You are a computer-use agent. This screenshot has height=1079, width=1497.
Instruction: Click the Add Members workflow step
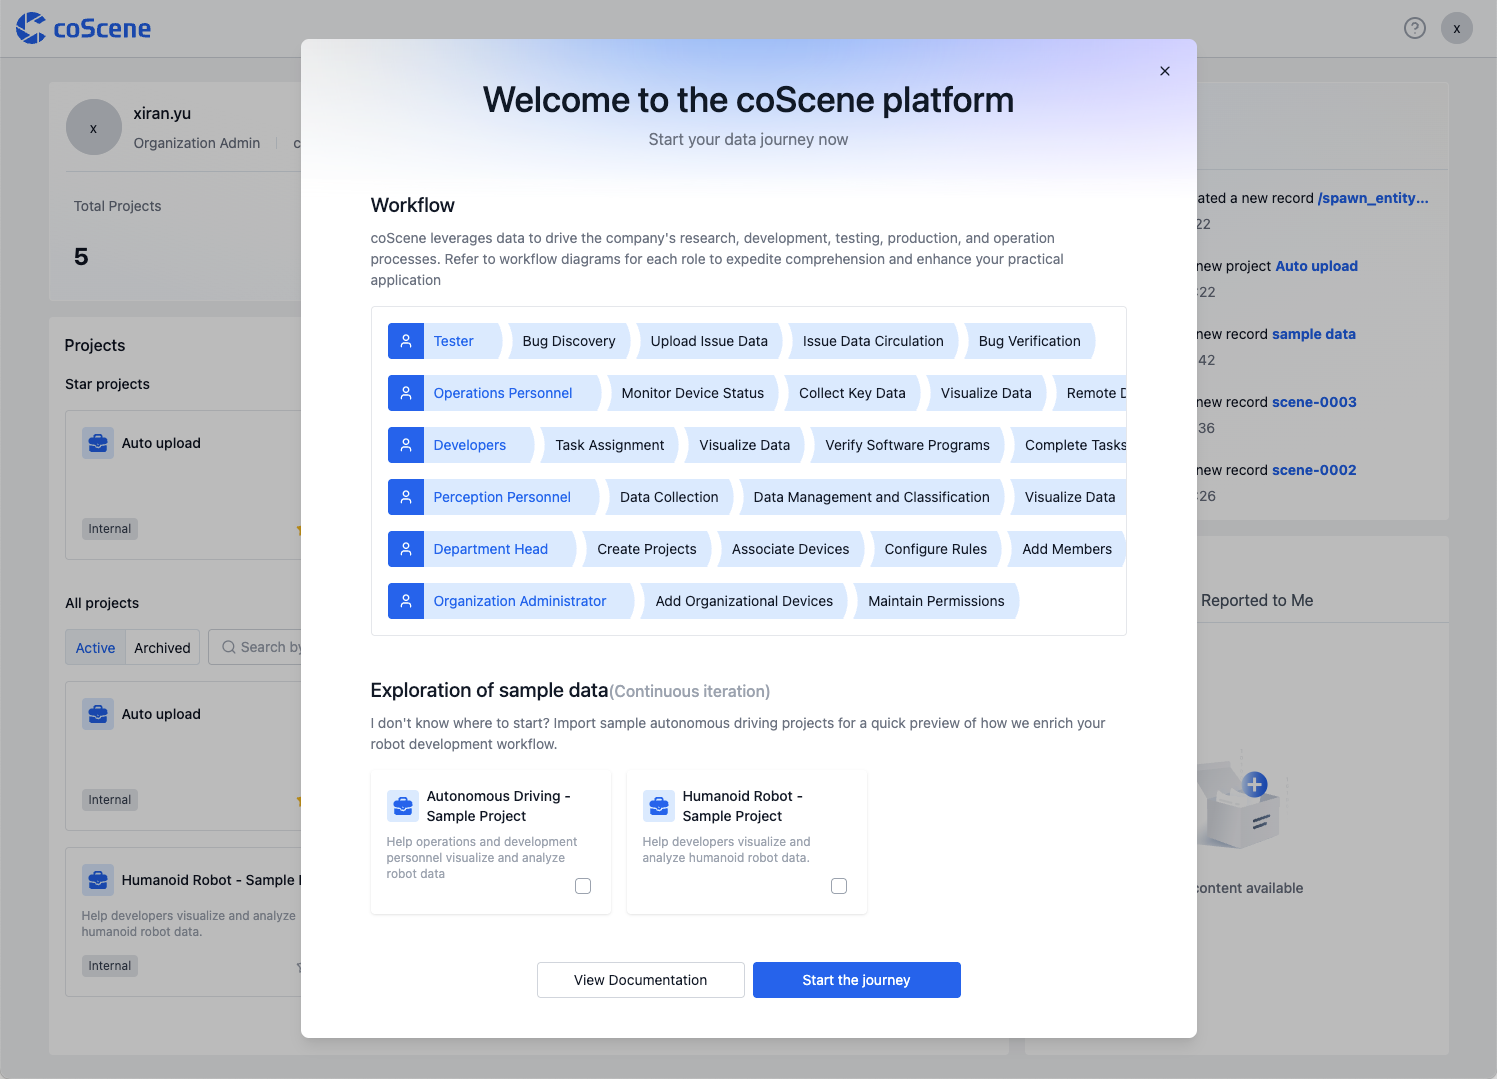click(1067, 549)
